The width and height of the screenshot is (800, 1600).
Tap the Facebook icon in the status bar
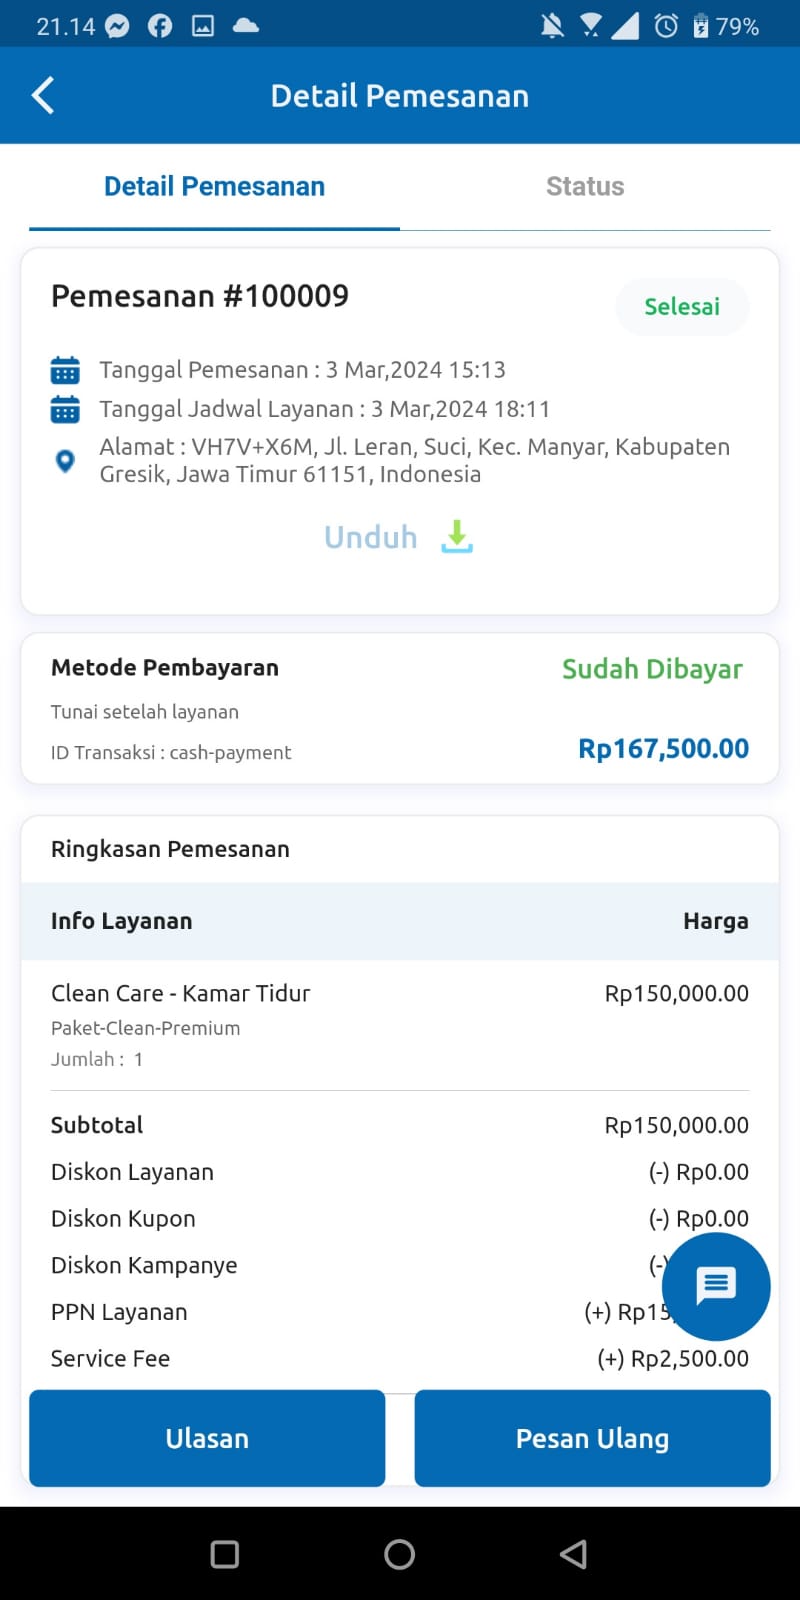[160, 25]
